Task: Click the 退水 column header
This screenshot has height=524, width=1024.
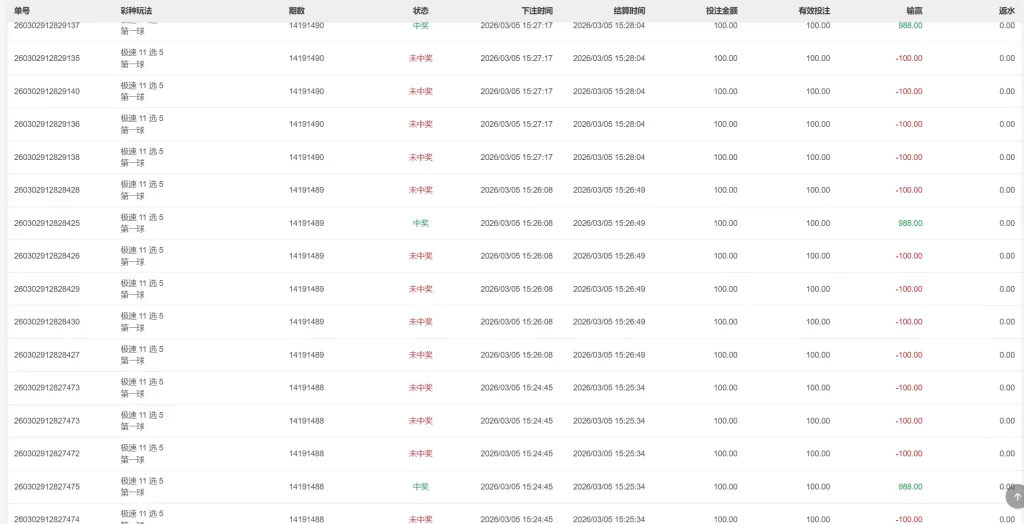Action: click(x=1006, y=11)
